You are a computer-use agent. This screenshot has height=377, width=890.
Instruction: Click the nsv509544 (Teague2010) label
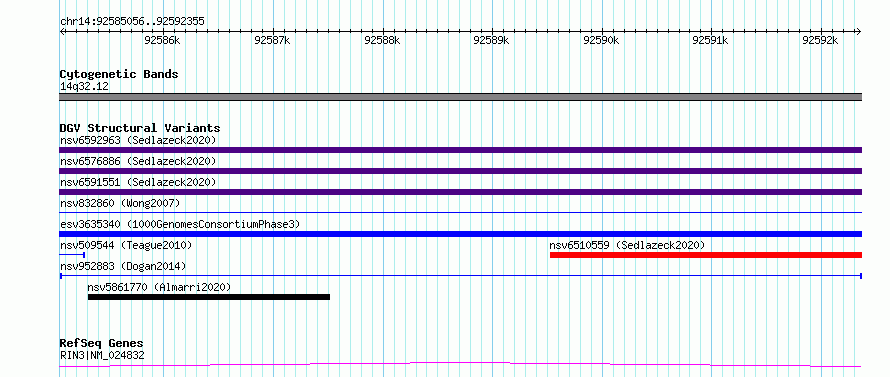point(126,245)
